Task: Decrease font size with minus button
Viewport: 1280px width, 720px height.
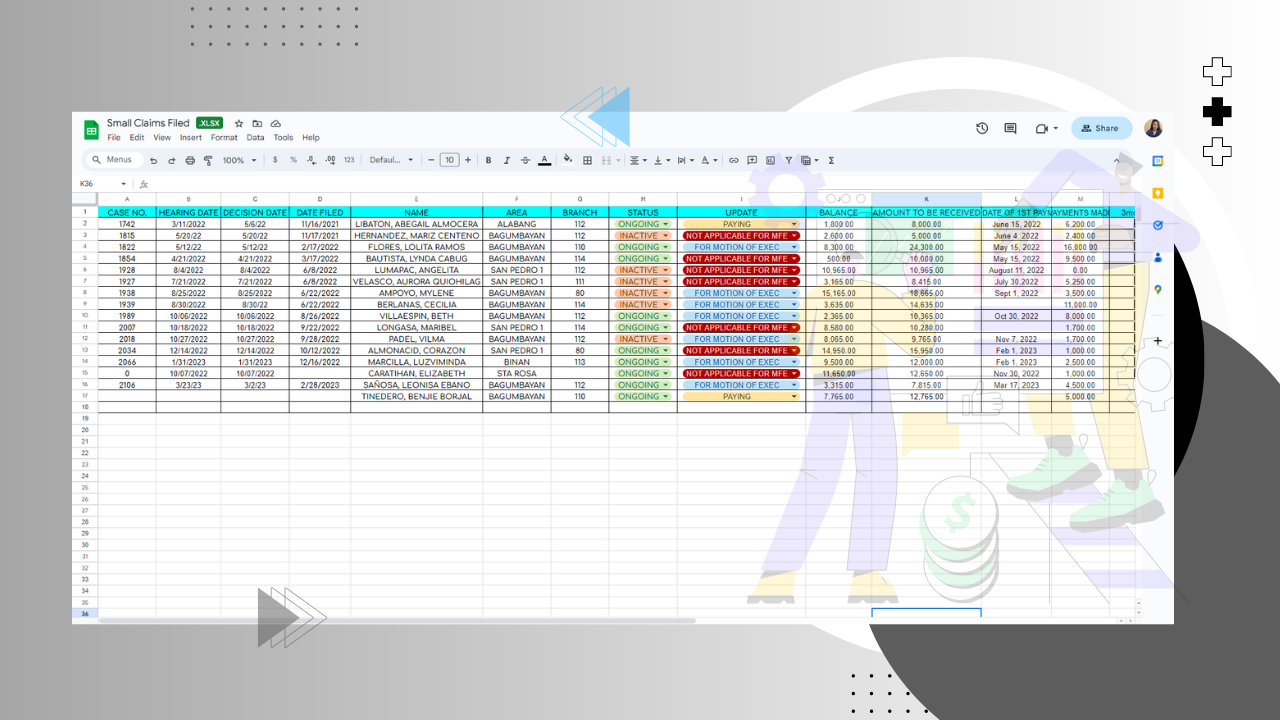Action: click(x=431, y=160)
